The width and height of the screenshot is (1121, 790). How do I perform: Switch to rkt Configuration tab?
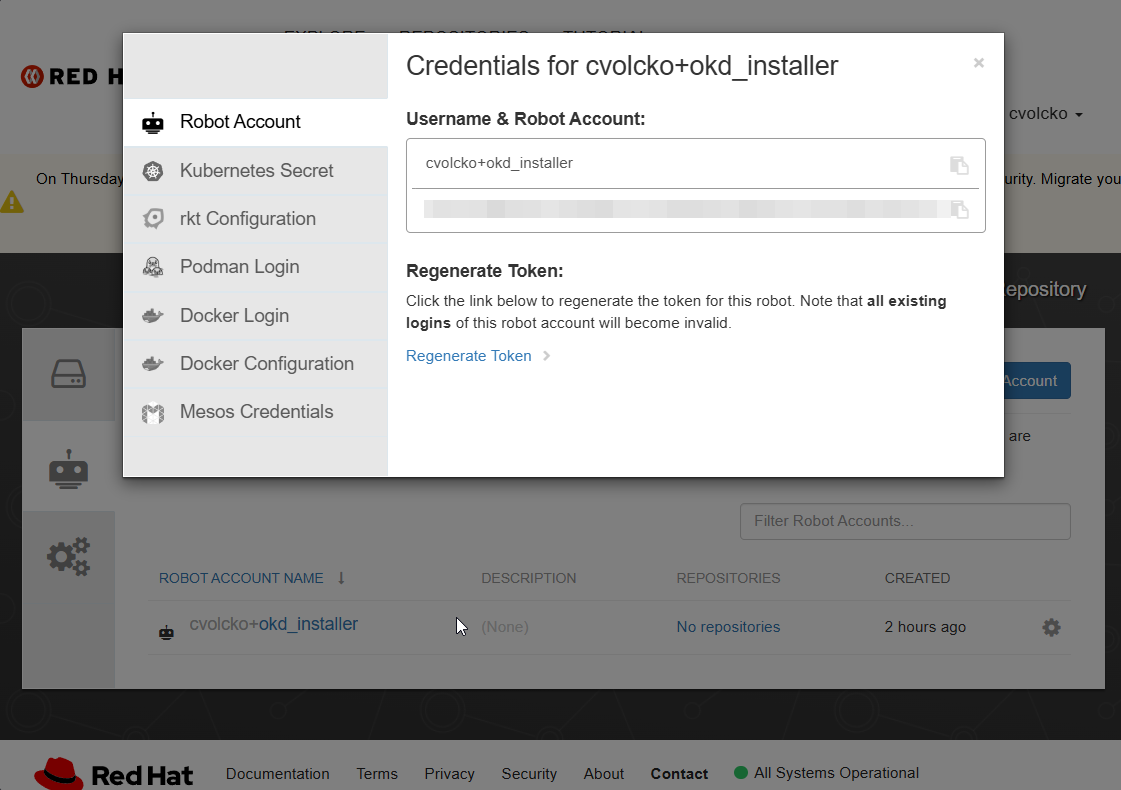[247, 219]
